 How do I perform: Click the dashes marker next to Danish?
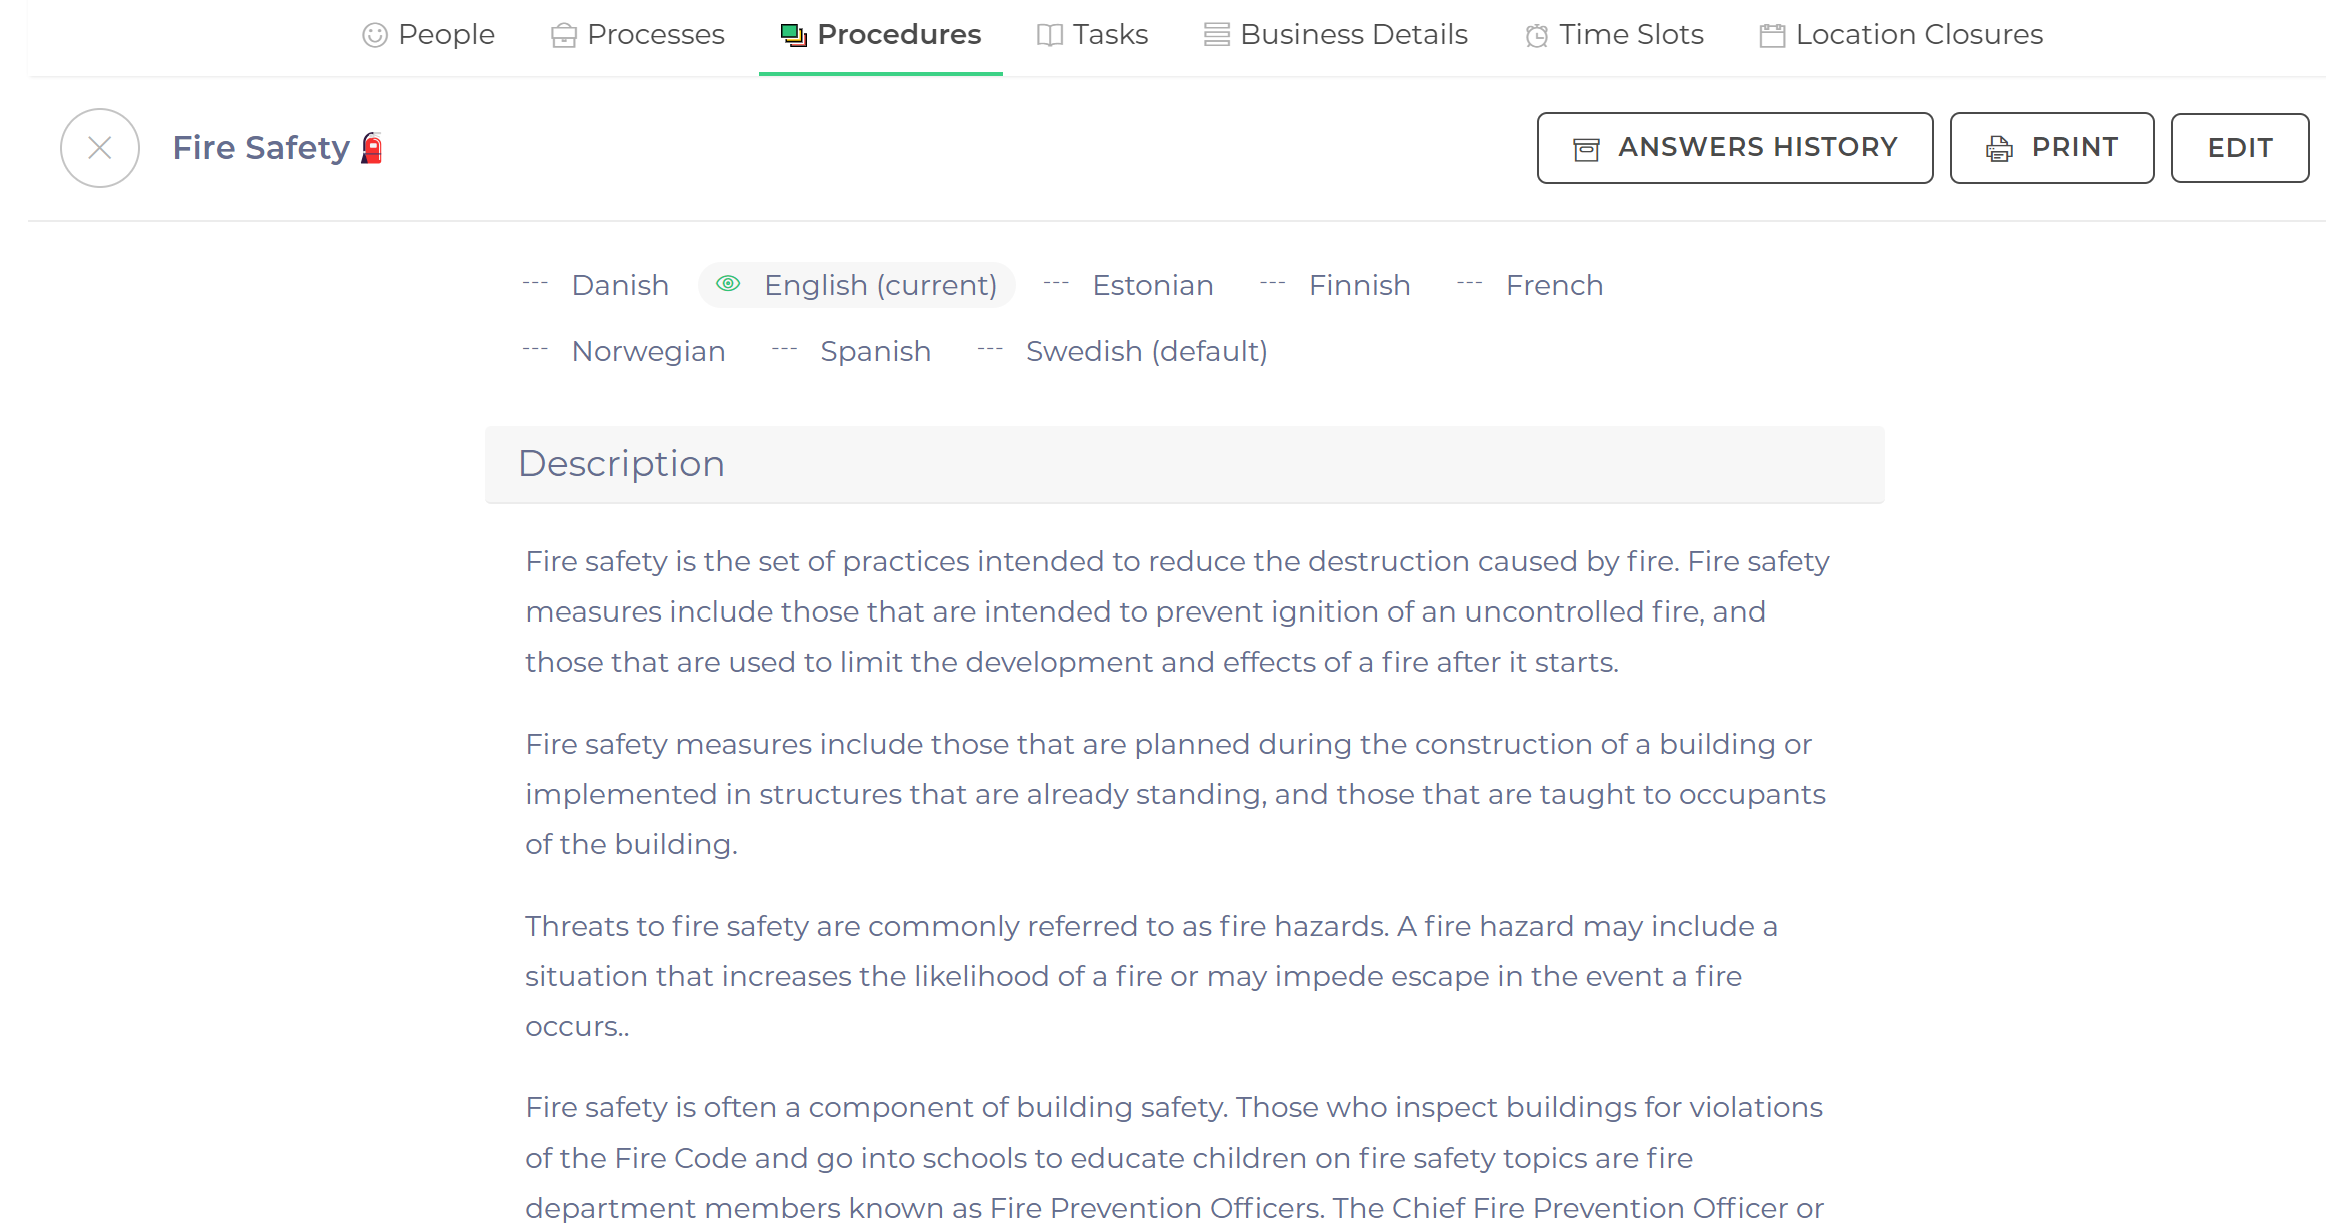[x=535, y=284]
